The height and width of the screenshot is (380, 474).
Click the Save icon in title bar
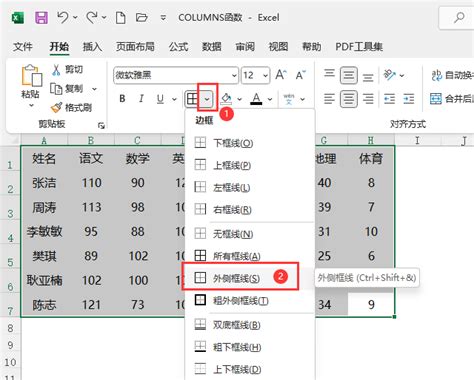41,18
